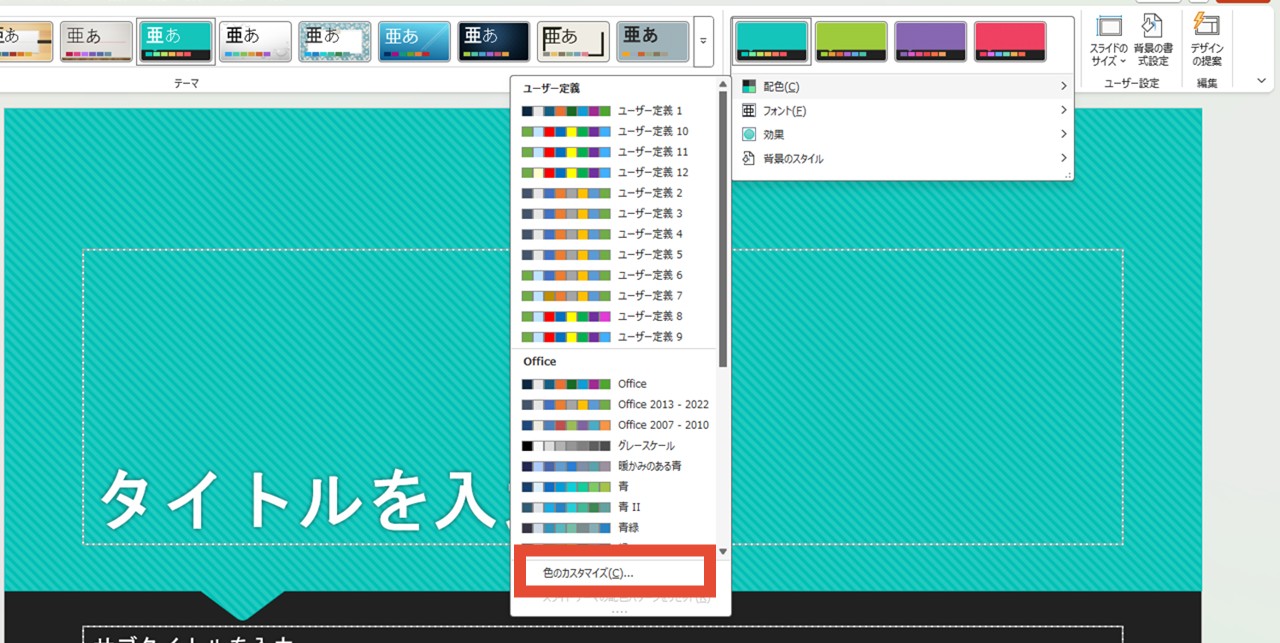Screen dimensions: 1280x643
Task: Select the purple color variant swatch
Action: [x=930, y=41]
